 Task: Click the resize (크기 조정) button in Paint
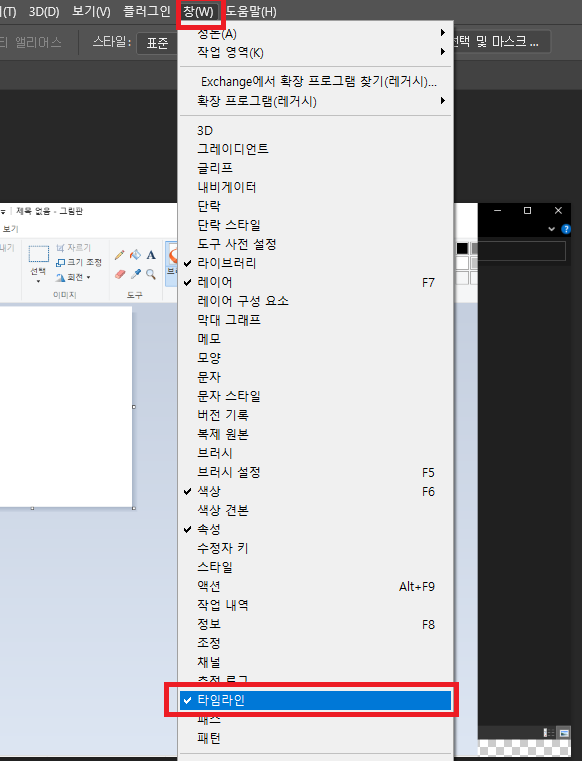pos(79,263)
